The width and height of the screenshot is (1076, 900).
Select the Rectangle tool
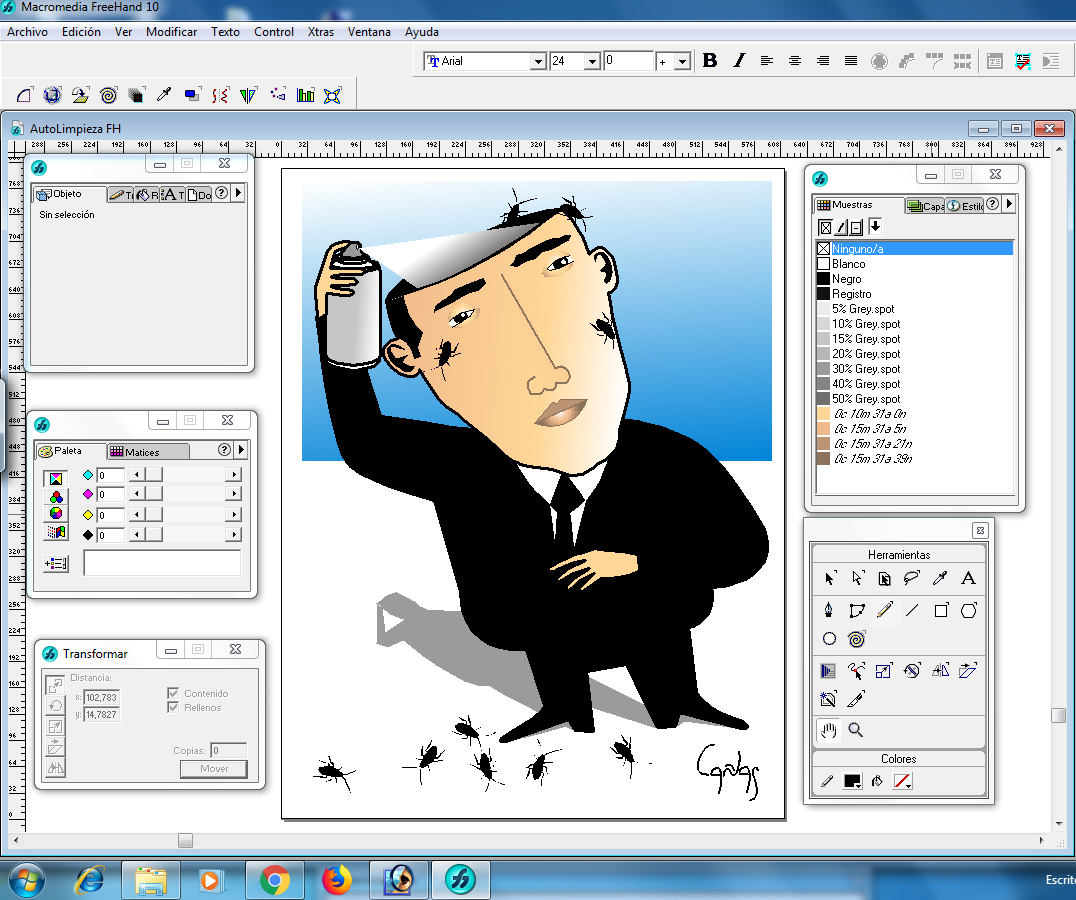941,610
